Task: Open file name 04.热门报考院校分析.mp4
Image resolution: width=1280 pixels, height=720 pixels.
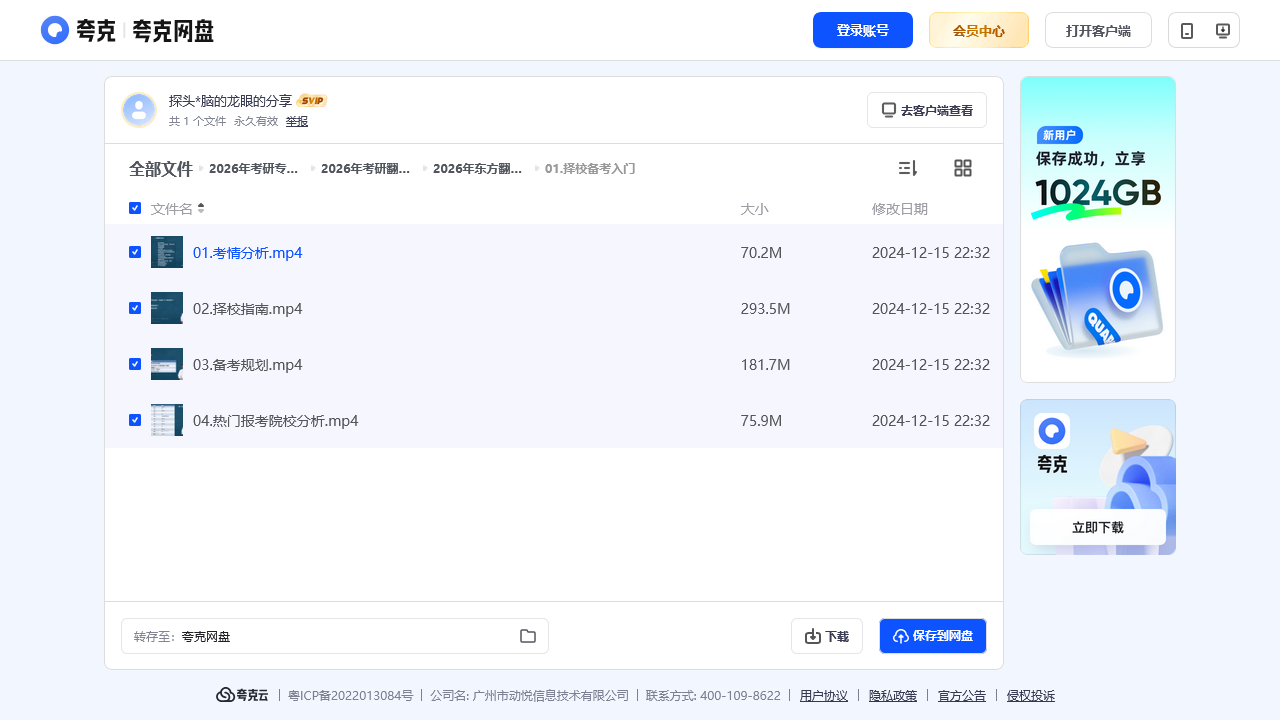Action: tap(276, 421)
